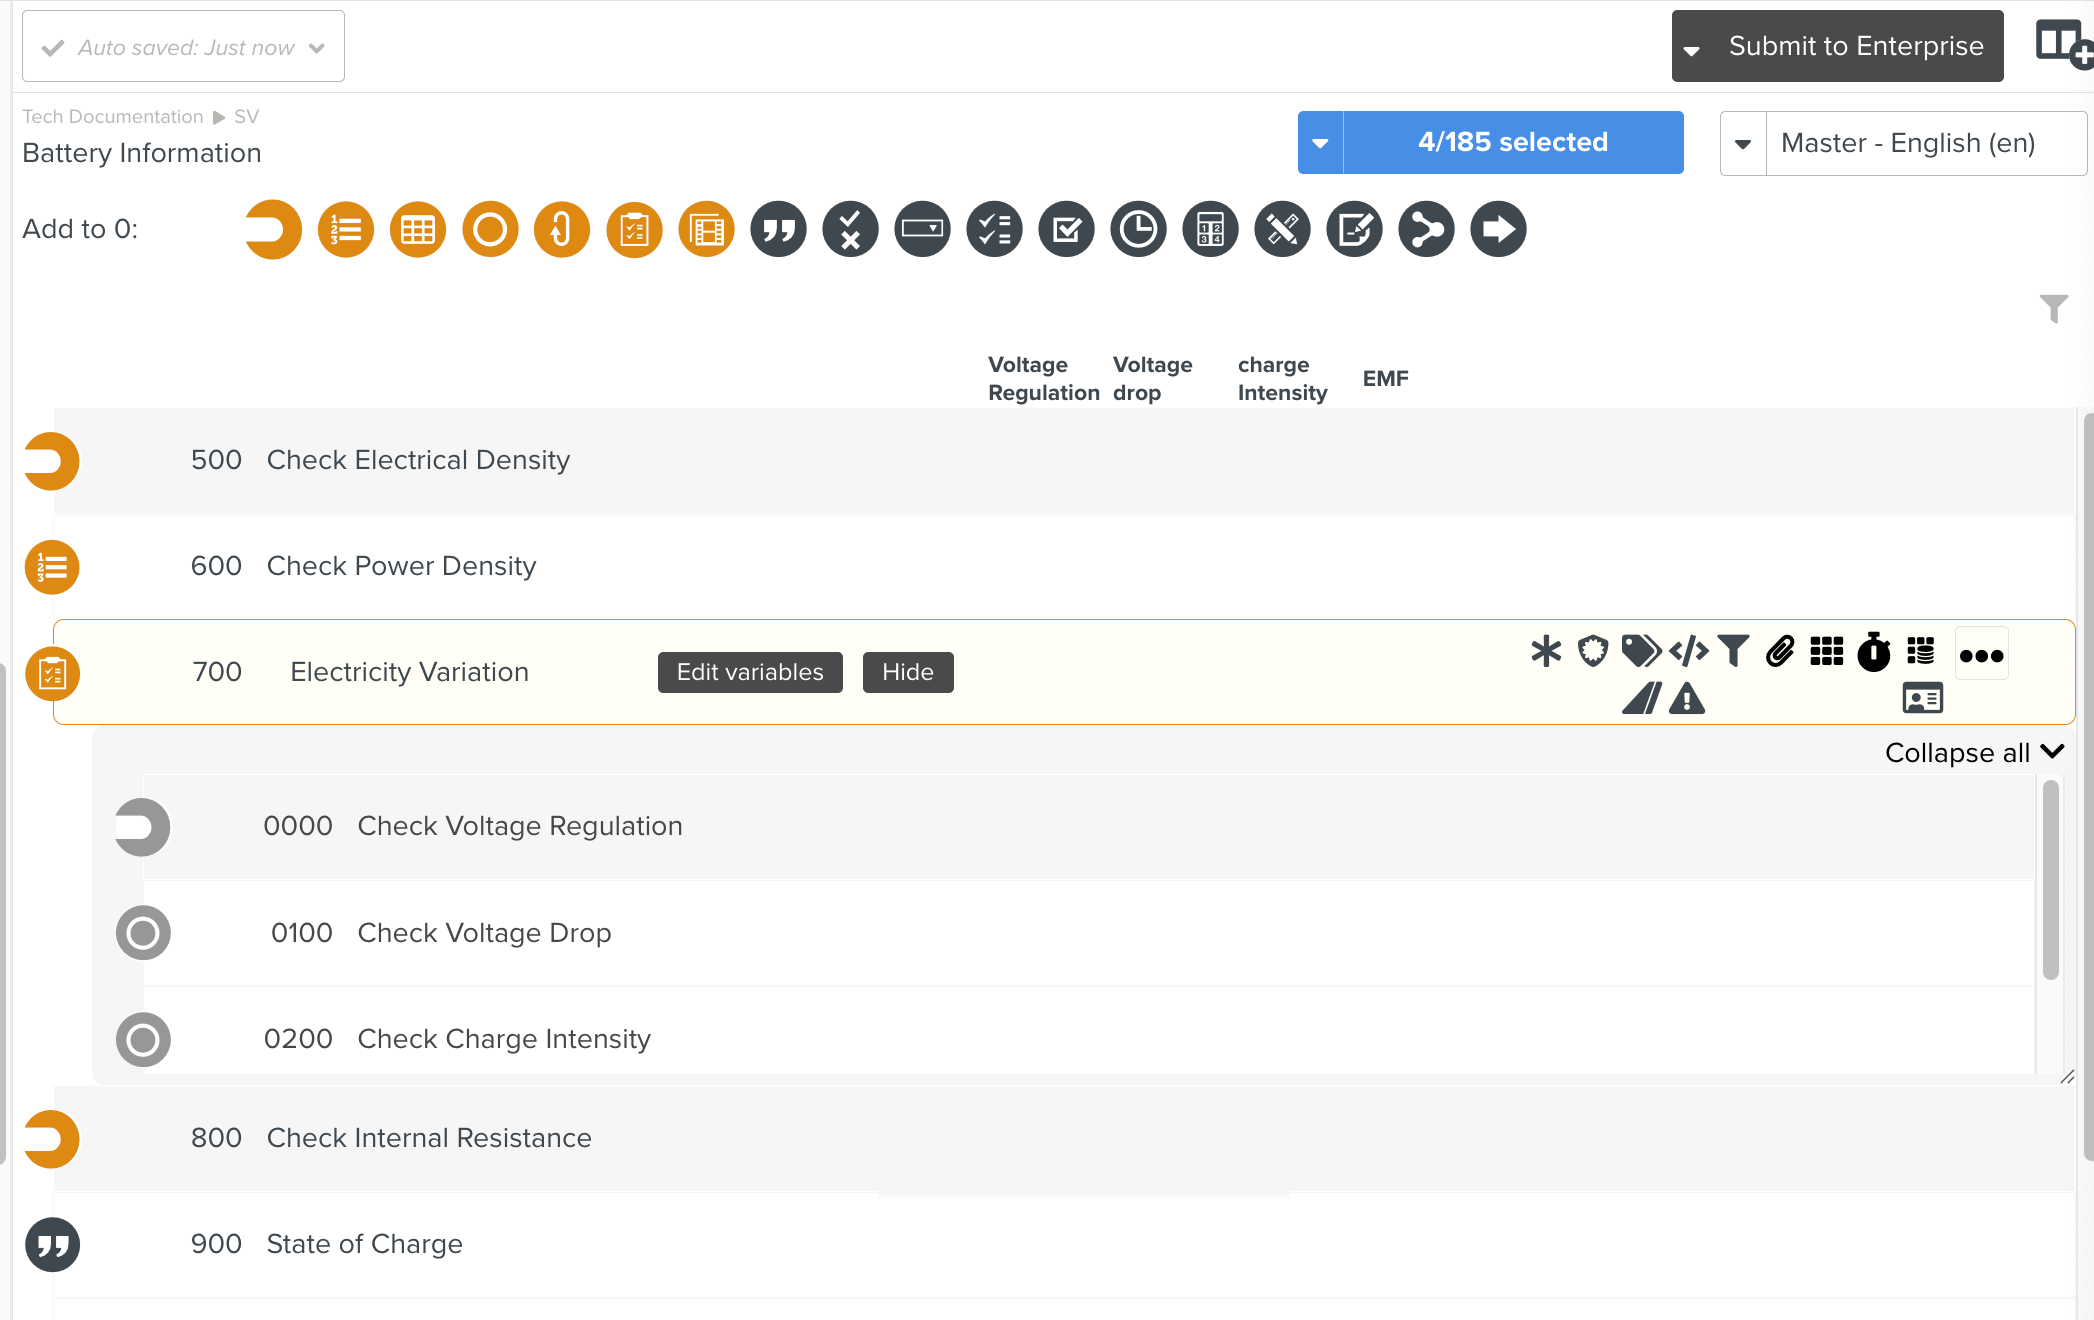2094x1320 pixels.
Task: Click the paperclip attachment icon on row 700
Action: [1780, 652]
